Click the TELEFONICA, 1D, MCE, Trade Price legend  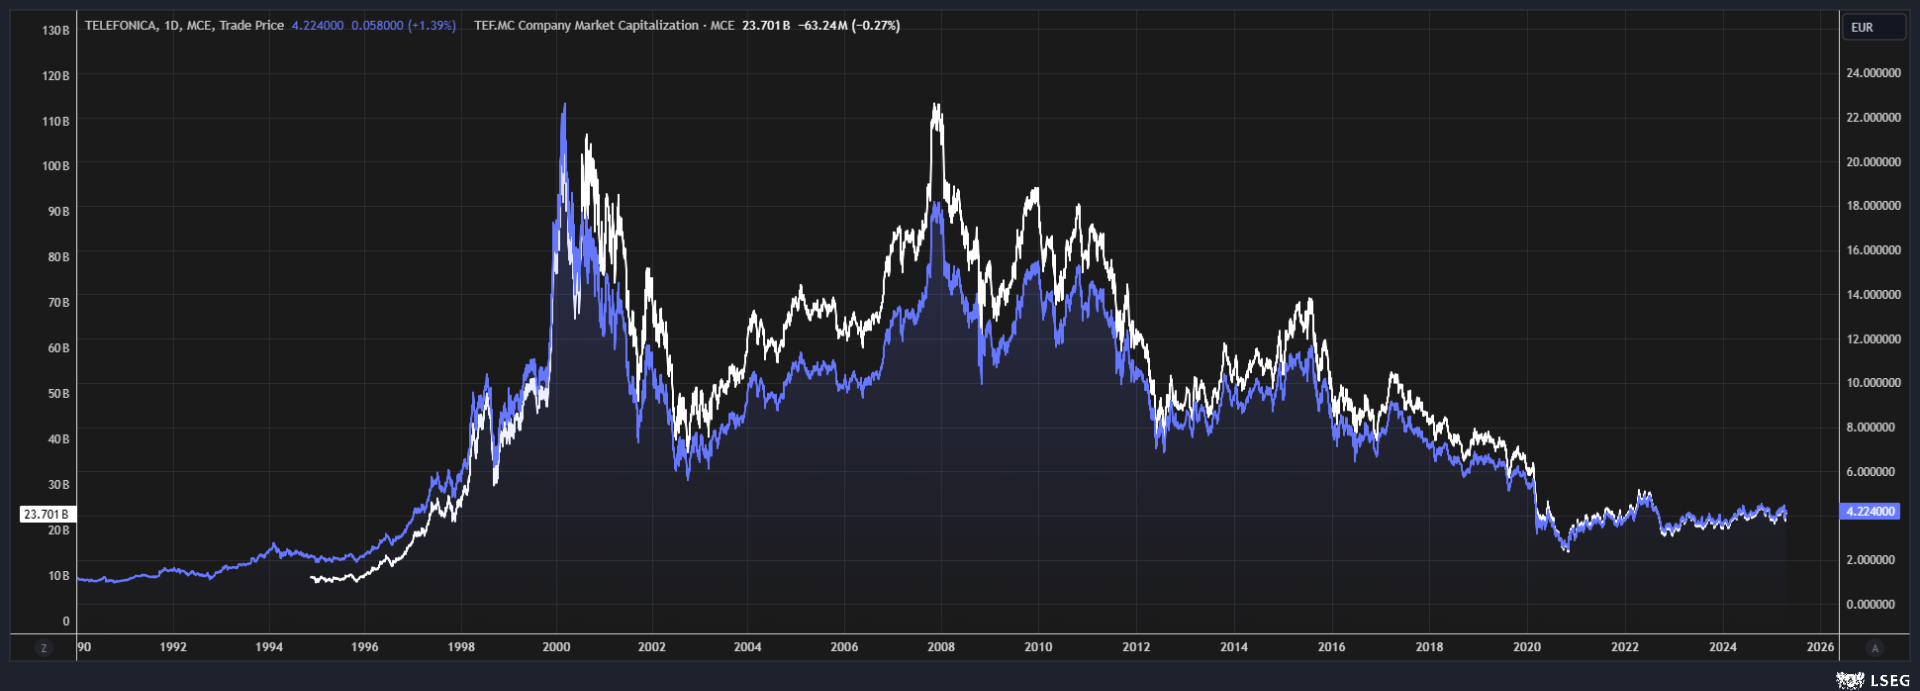tap(184, 26)
